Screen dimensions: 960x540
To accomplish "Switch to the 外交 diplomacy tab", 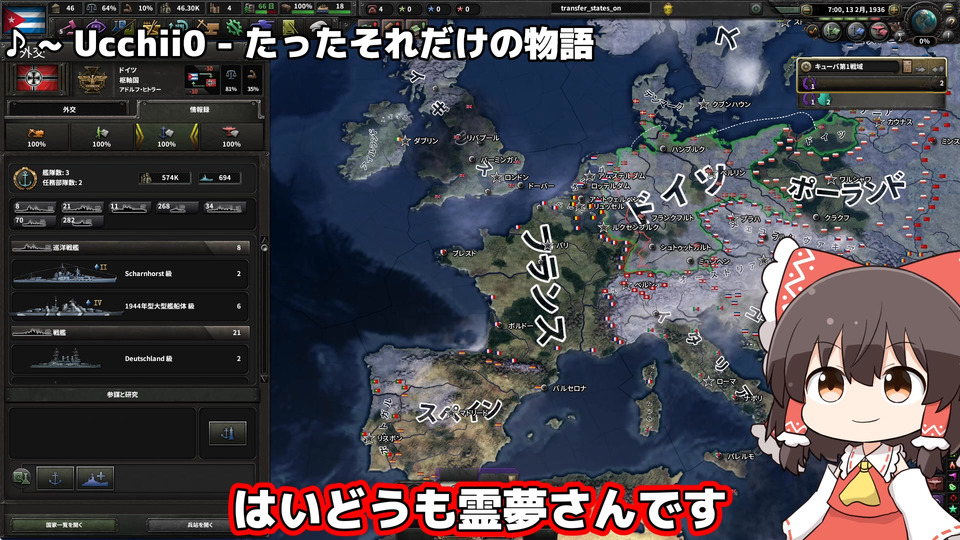I will 69,110.
